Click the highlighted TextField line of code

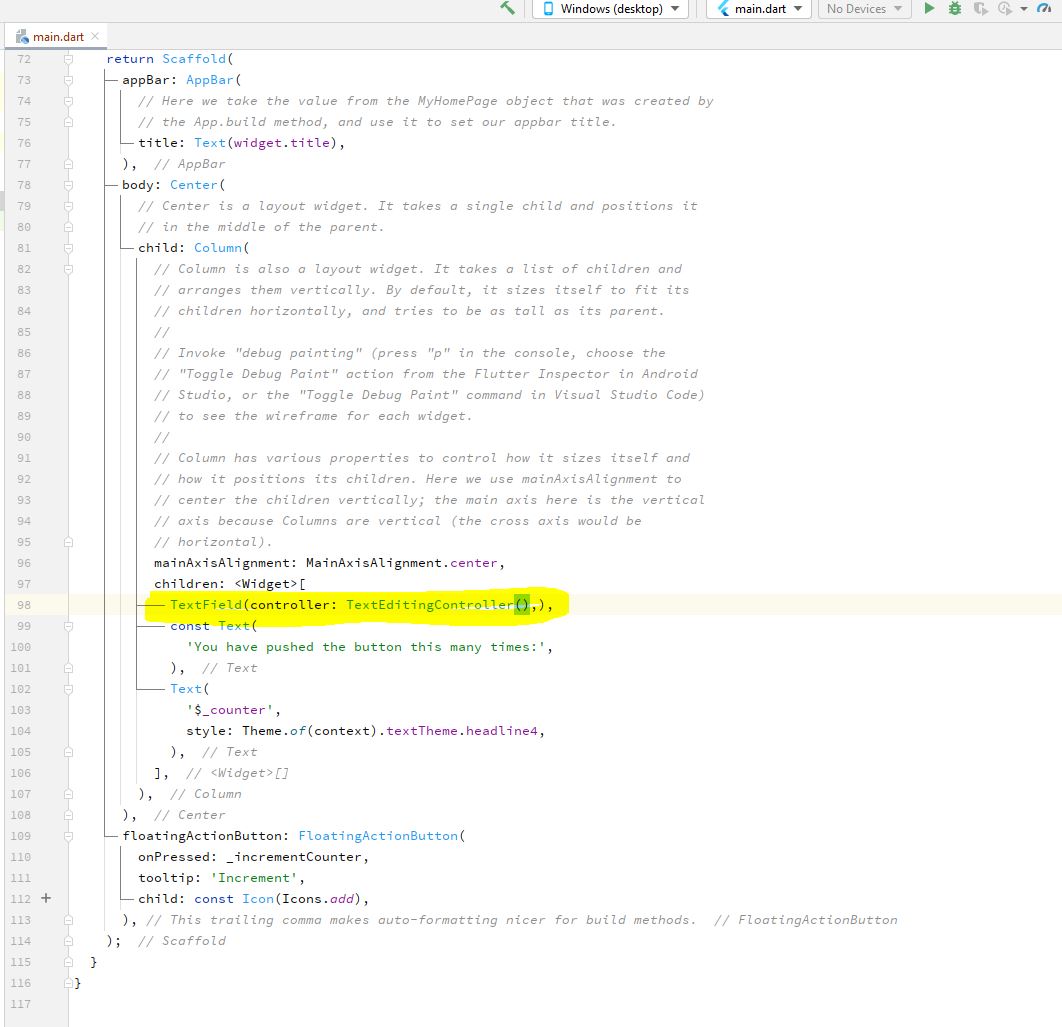pos(350,604)
